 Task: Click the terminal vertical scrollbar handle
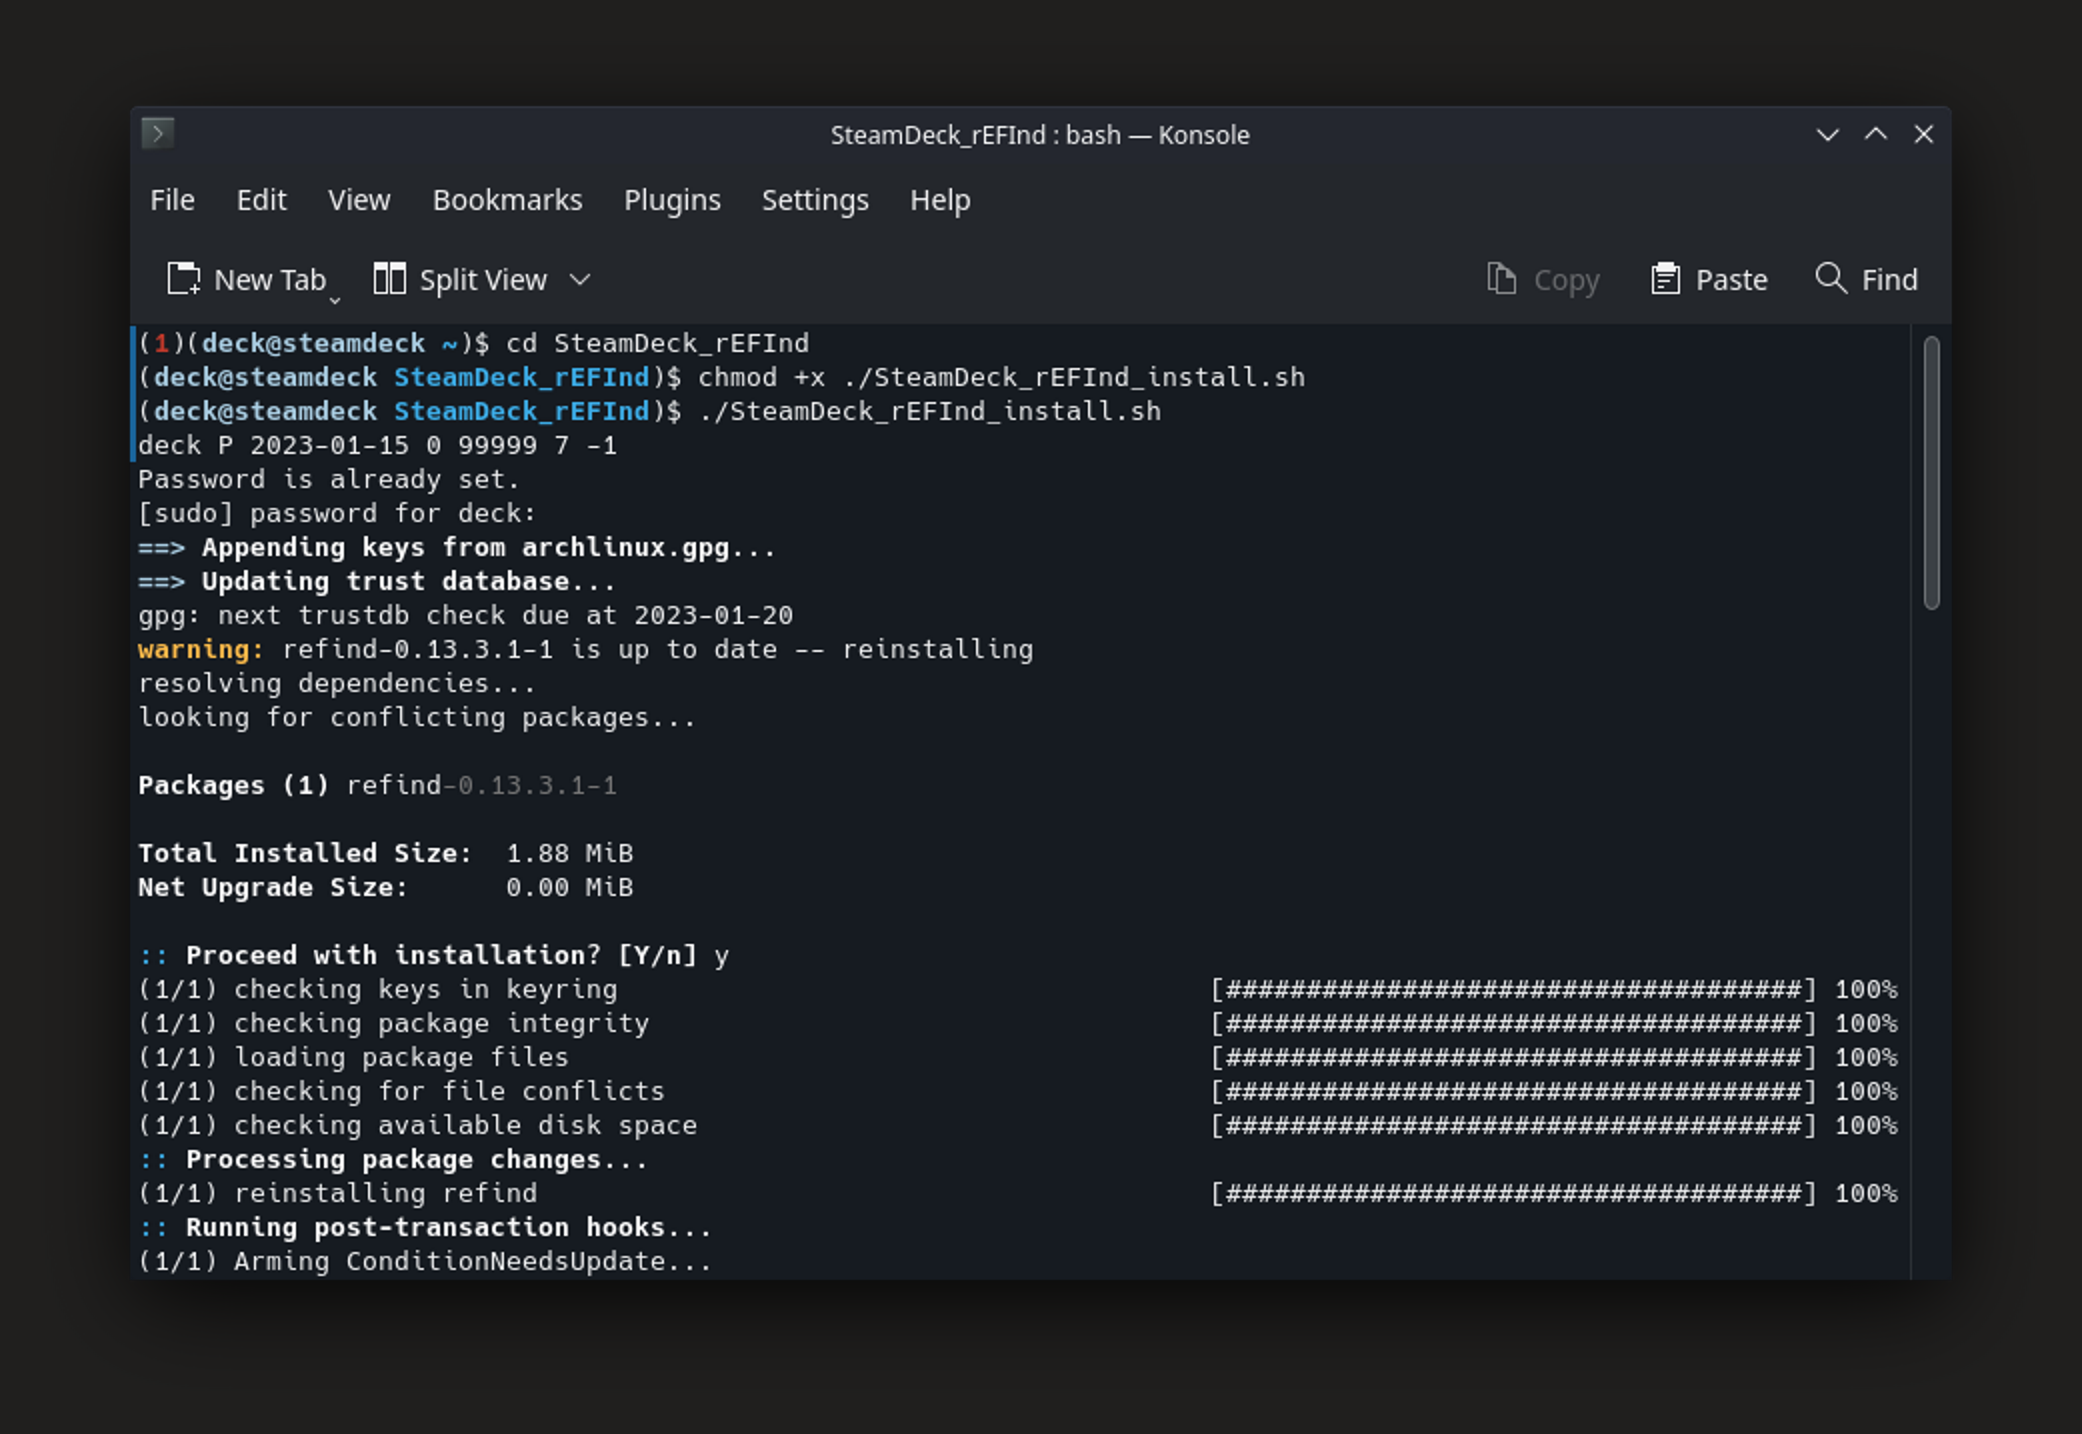pos(1931,472)
